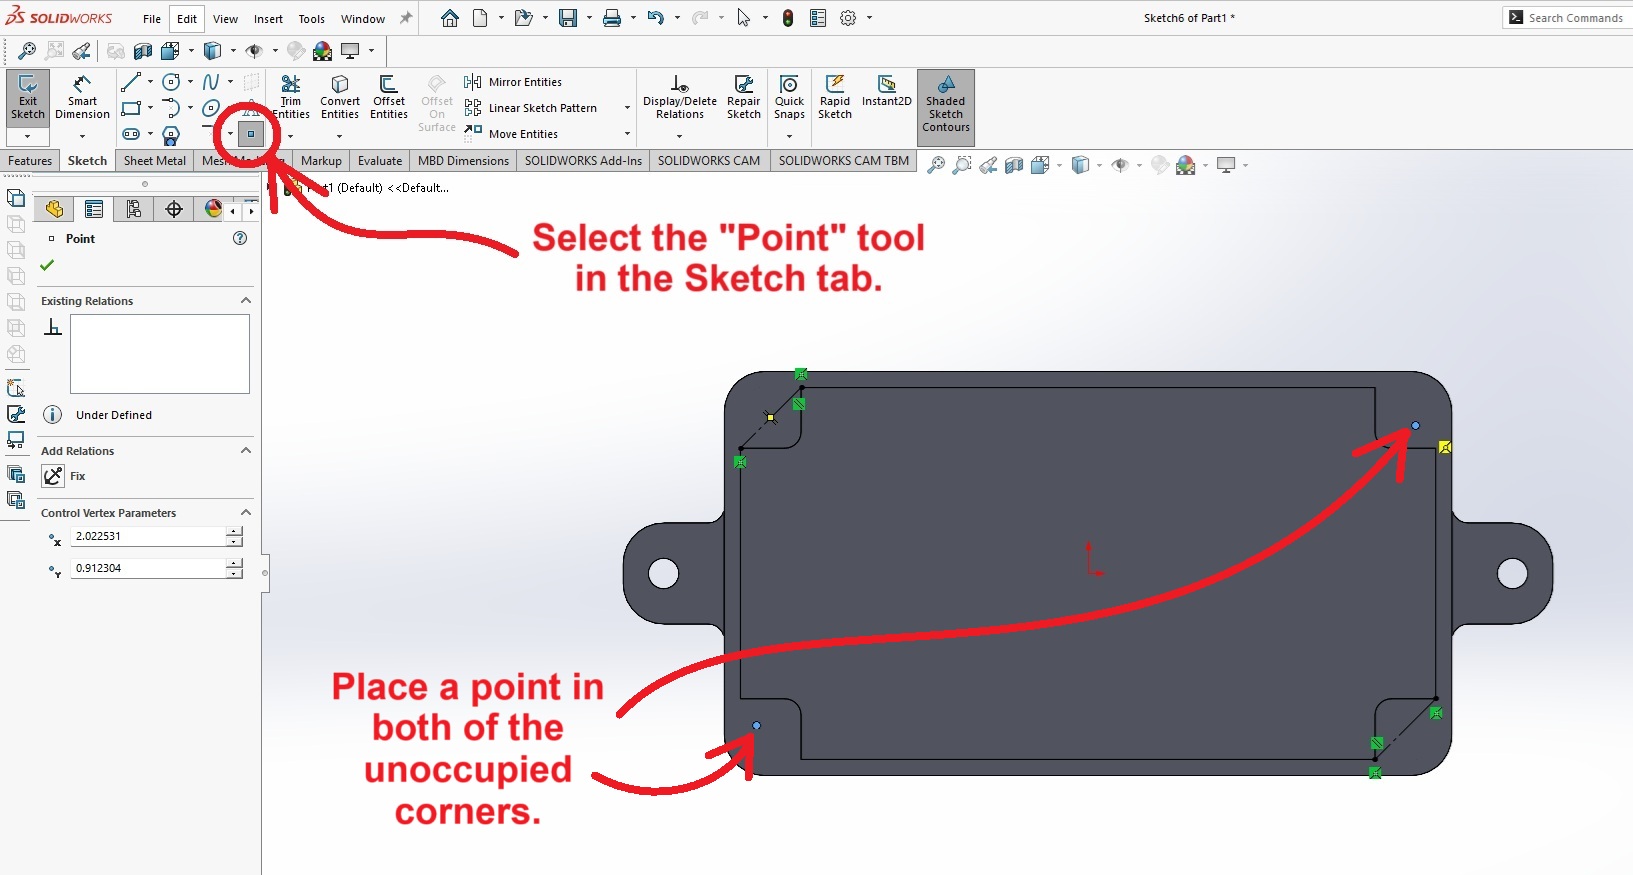The height and width of the screenshot is (875, 1633).
Task: Open the Linear Sketch Pattern dropdown arrow
Action: [627, 108]
